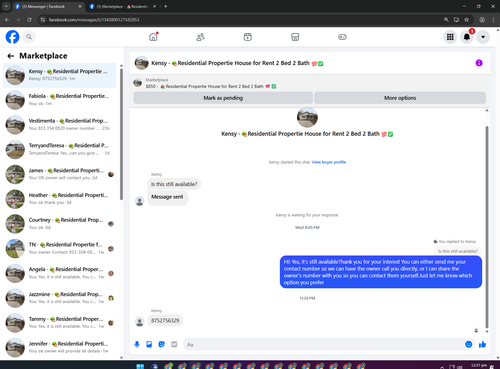Screen dimensions: 500x369
Task: Click the voice clip microphone icon
Action: coord(137,344)
